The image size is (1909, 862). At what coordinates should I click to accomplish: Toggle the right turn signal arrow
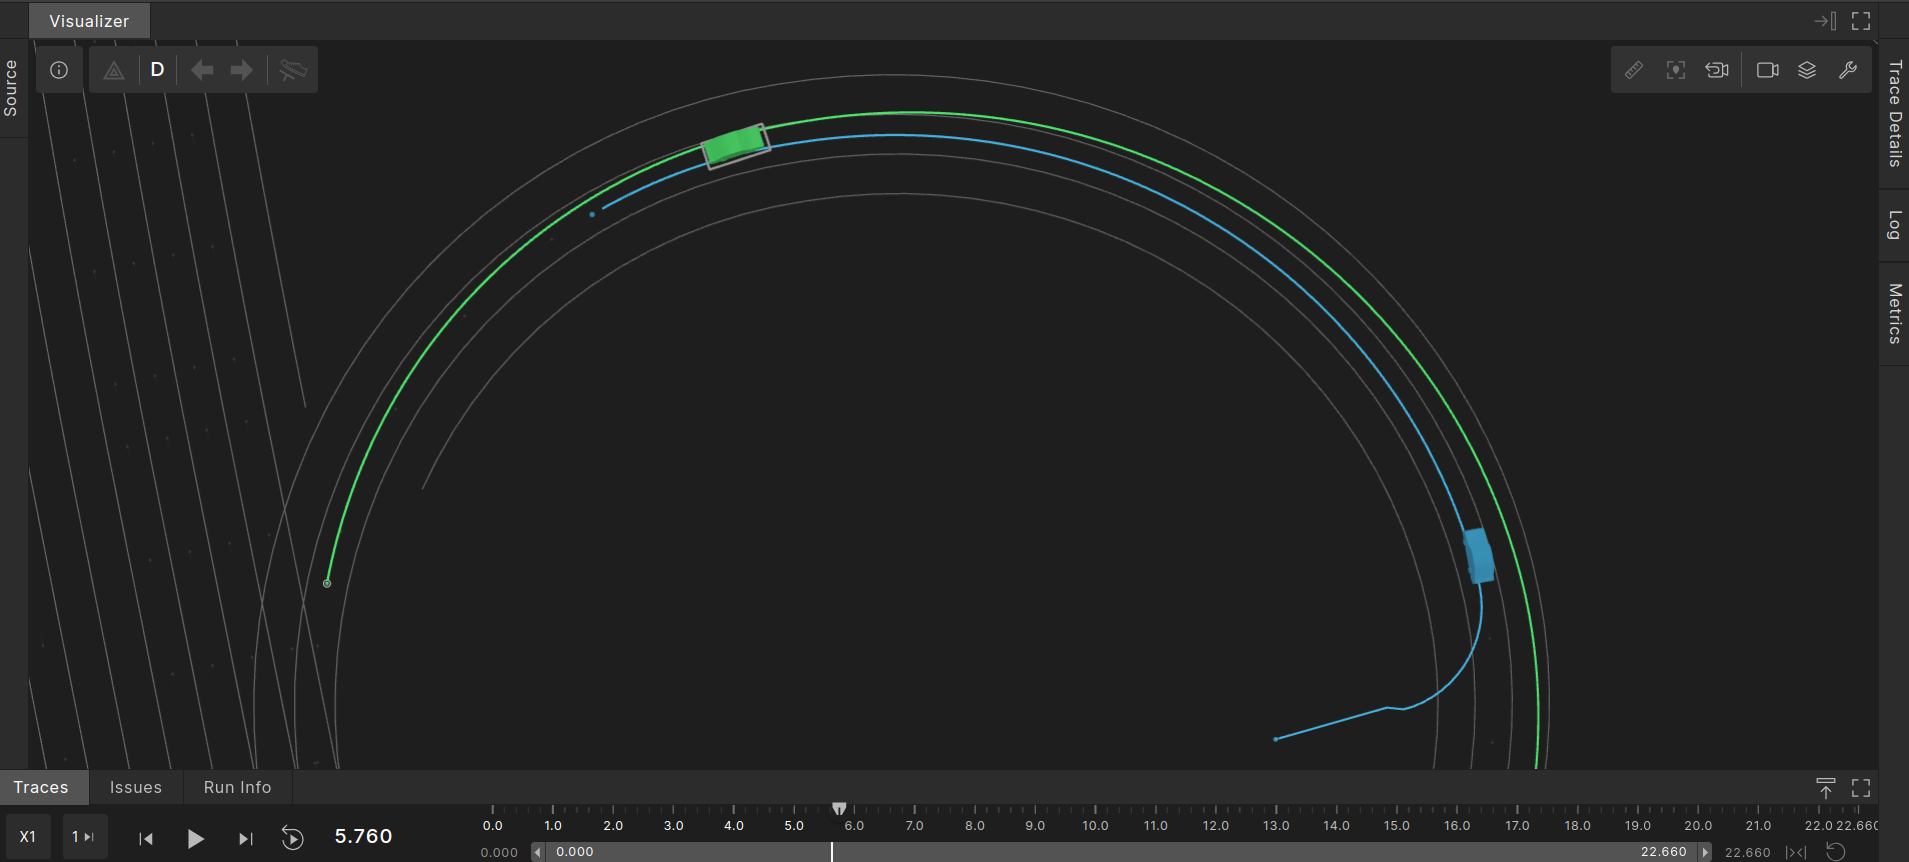point(241,70)
